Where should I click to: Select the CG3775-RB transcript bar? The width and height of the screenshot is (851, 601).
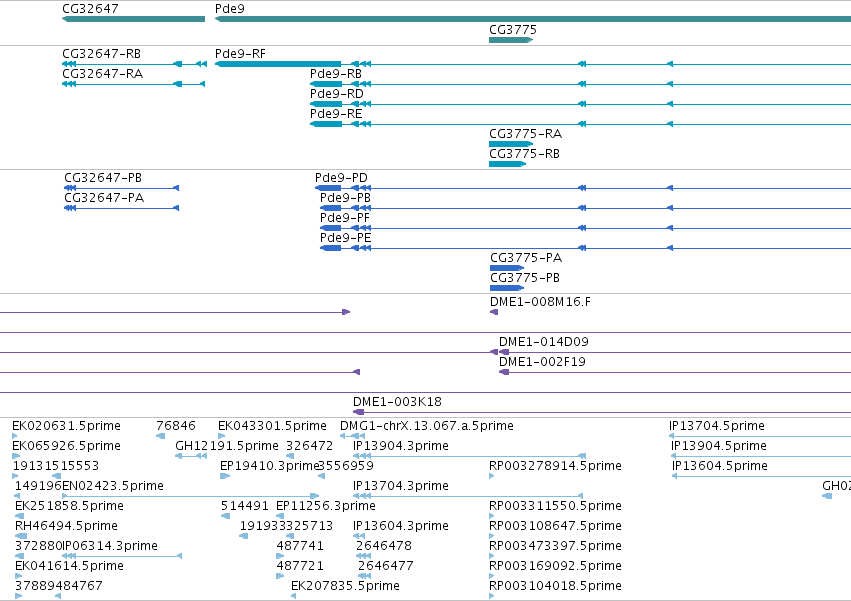(507, 164)
